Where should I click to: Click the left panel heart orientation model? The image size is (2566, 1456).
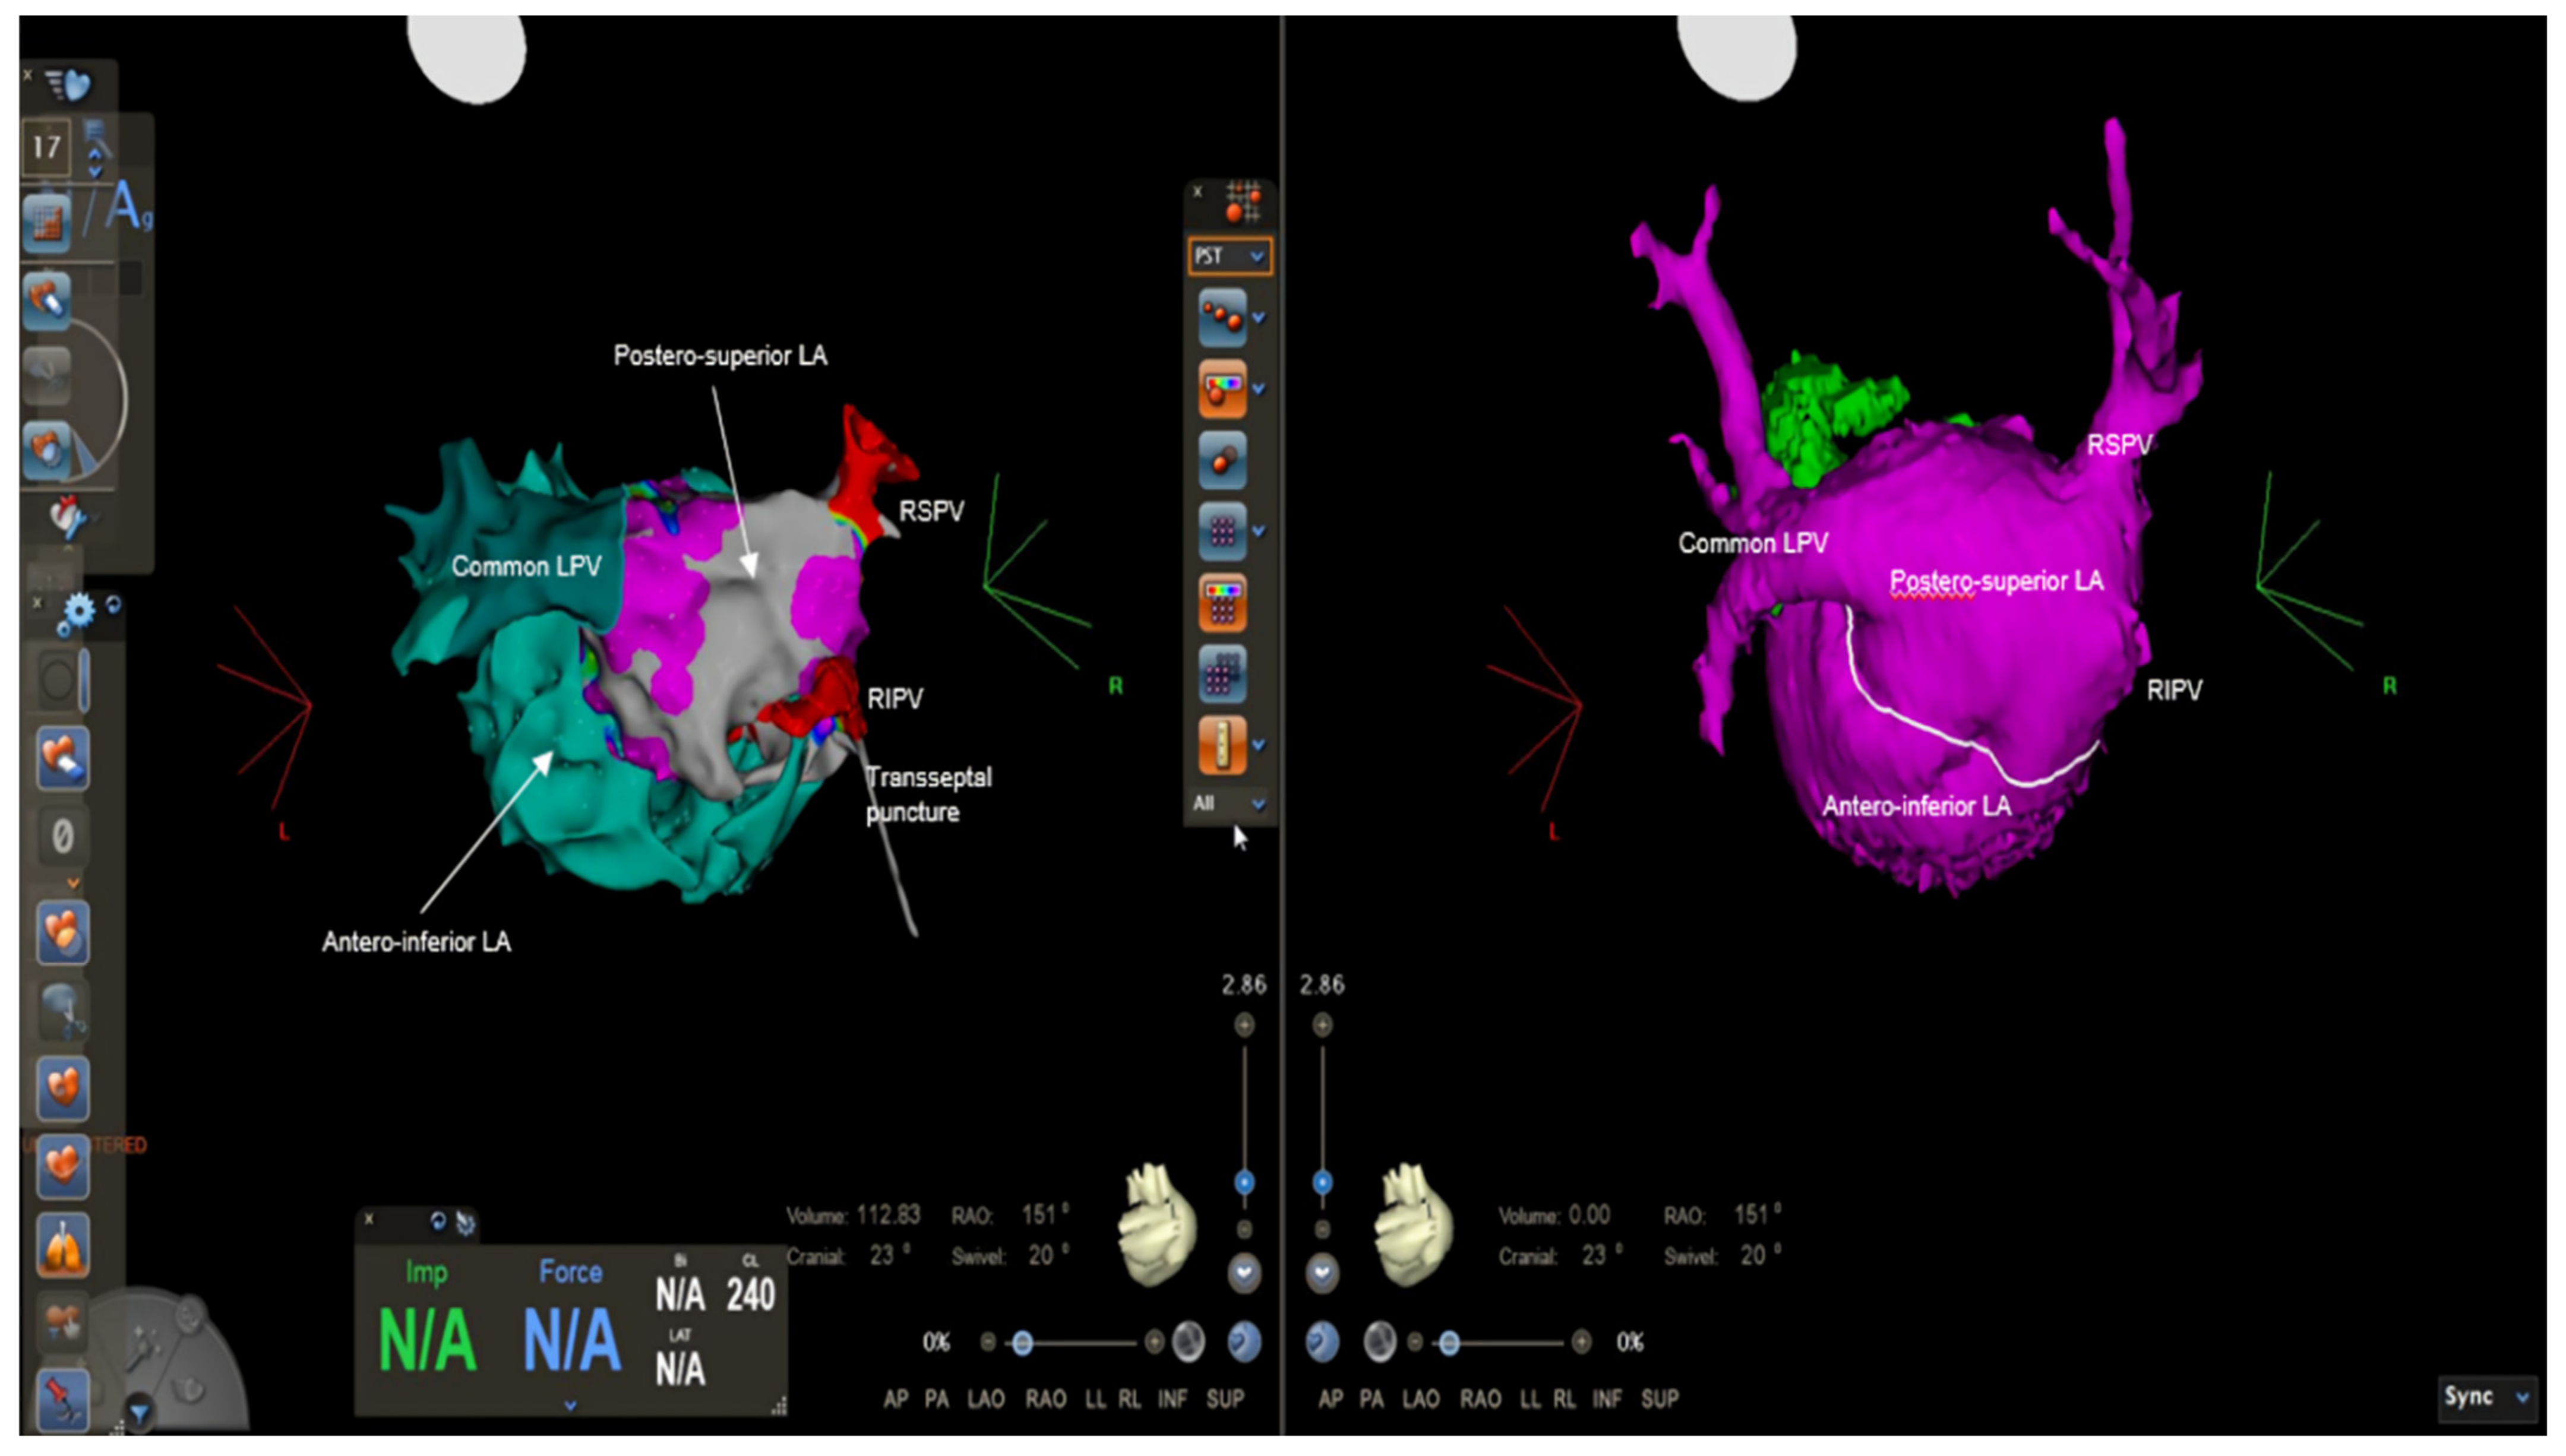click(x=1158, y=1225)
